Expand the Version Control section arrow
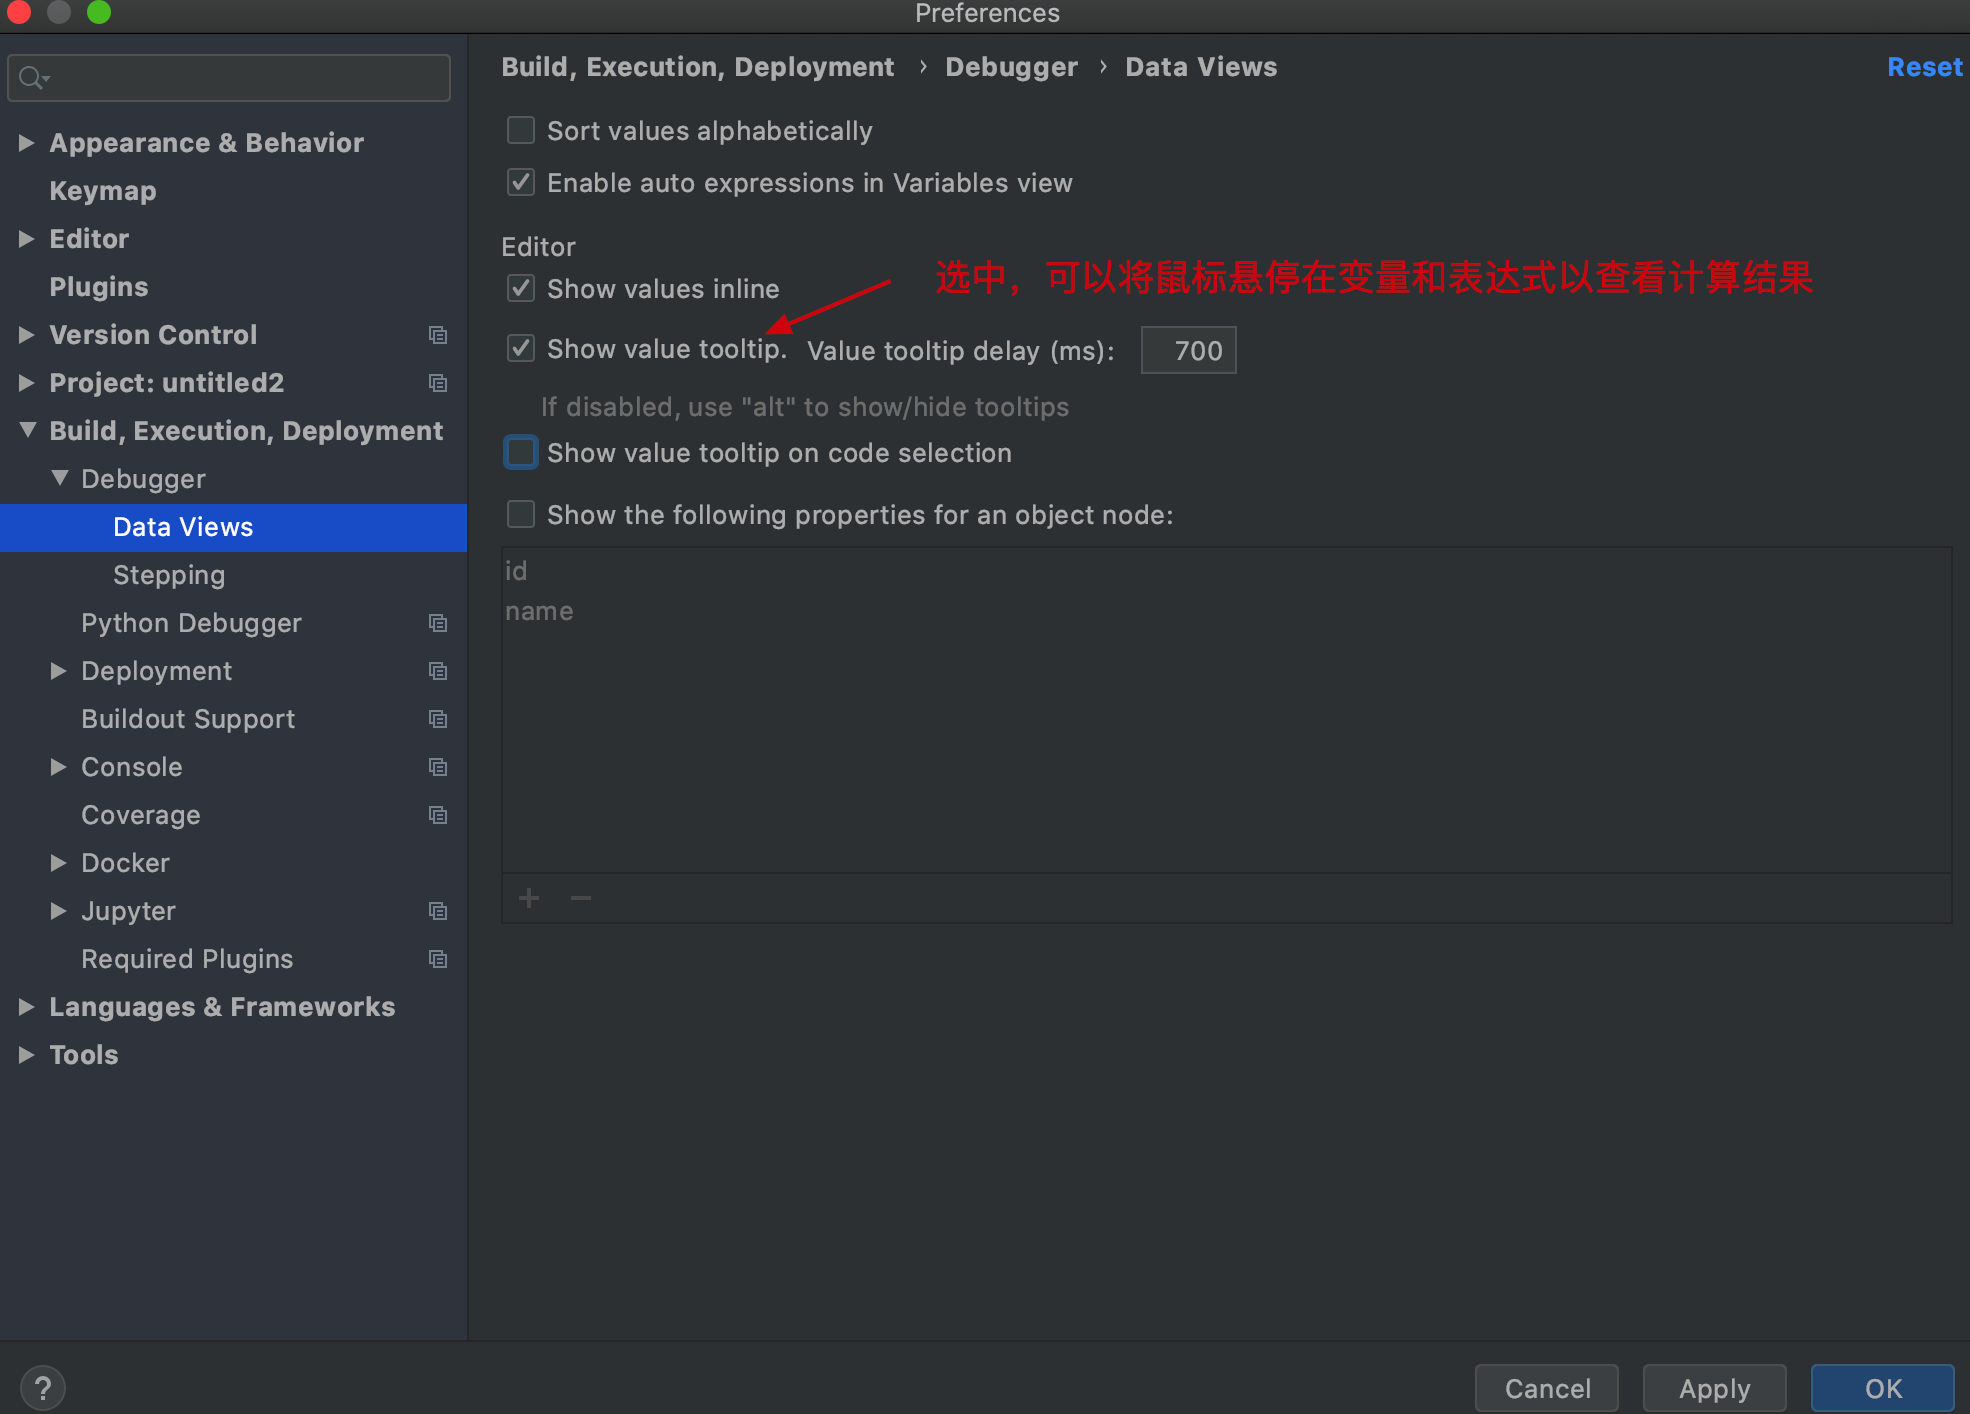 27,335
